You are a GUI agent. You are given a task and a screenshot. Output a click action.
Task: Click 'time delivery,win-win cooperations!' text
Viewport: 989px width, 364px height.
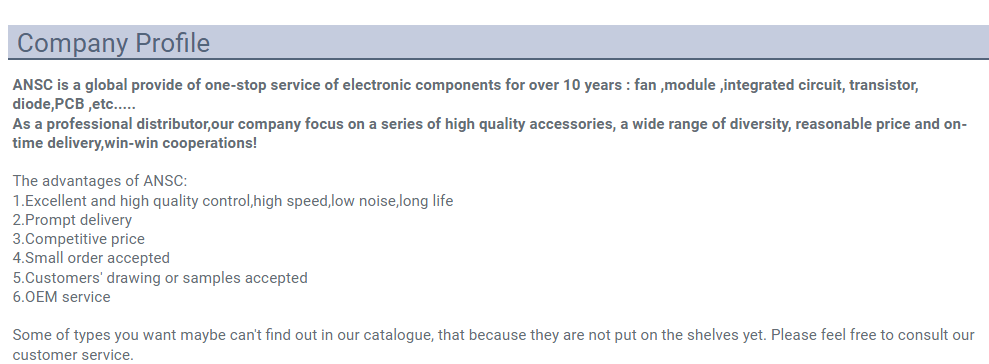coord(135,143)
